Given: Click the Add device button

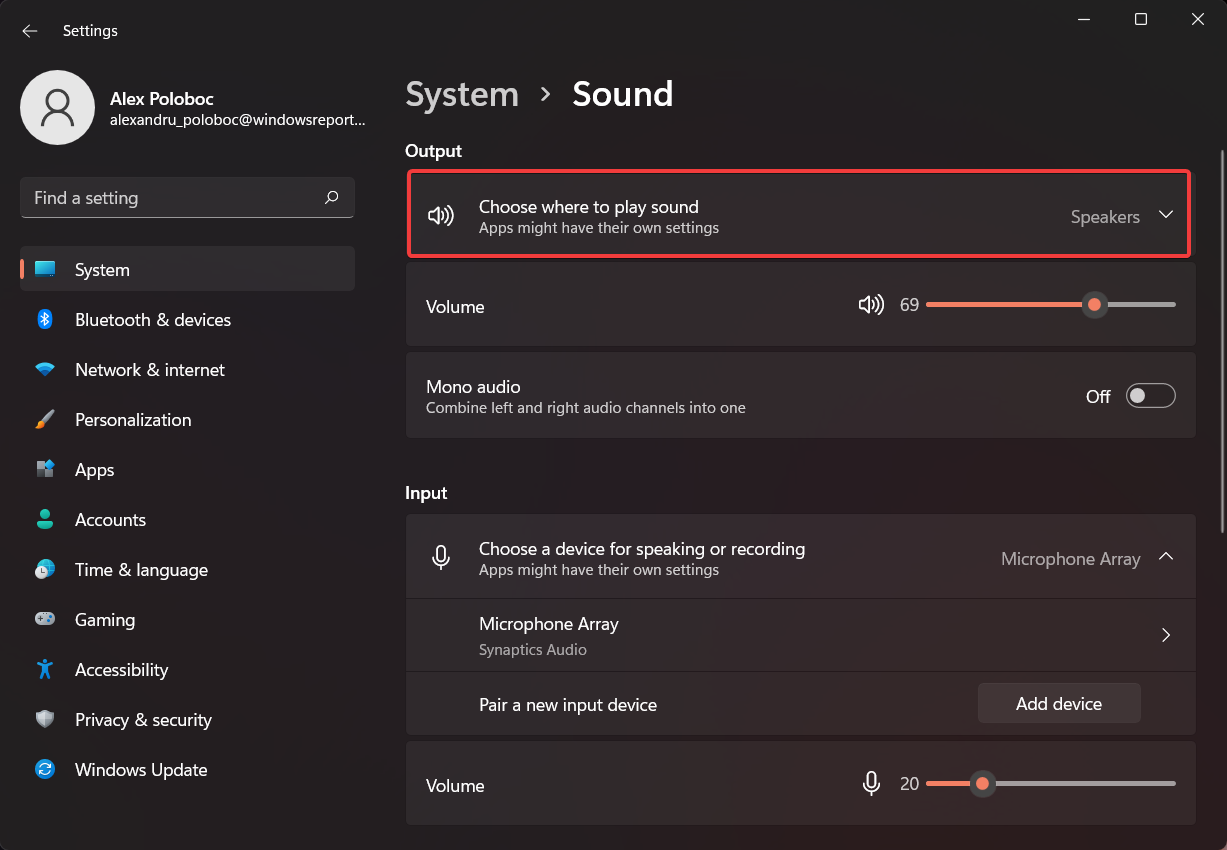Looking at the screenshot, I should (x=1058, y=704).
